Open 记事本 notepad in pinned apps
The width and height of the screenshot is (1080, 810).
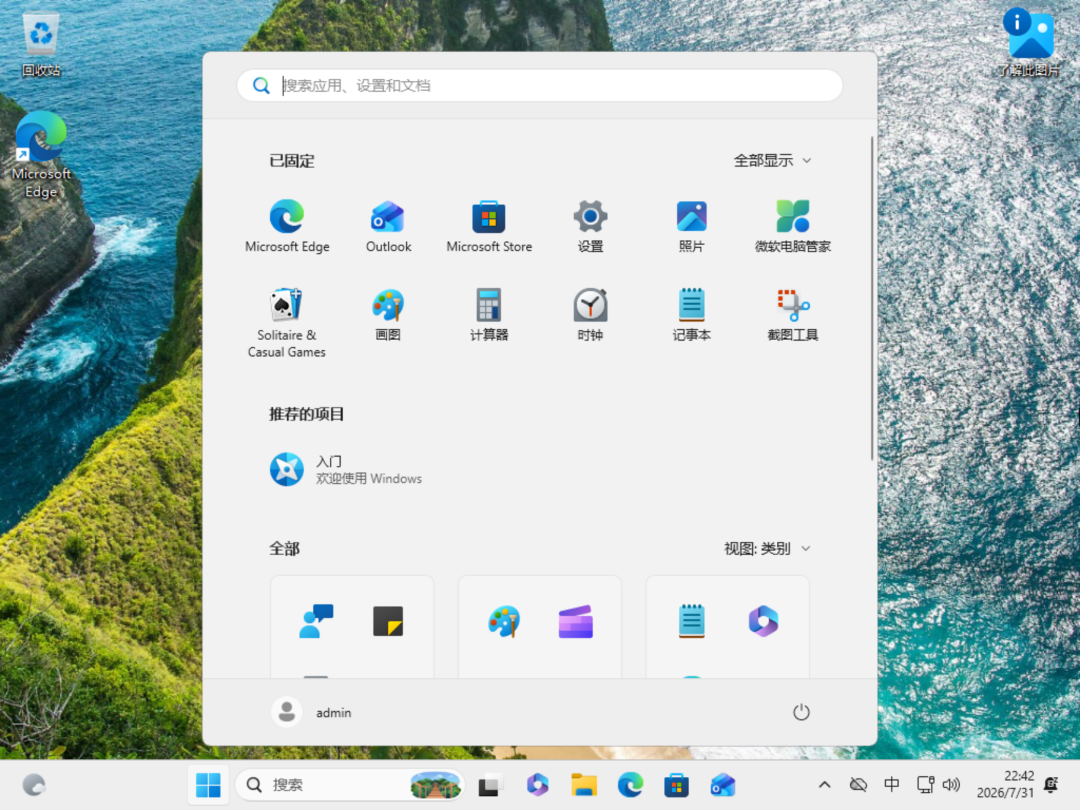tap(691, 315)
